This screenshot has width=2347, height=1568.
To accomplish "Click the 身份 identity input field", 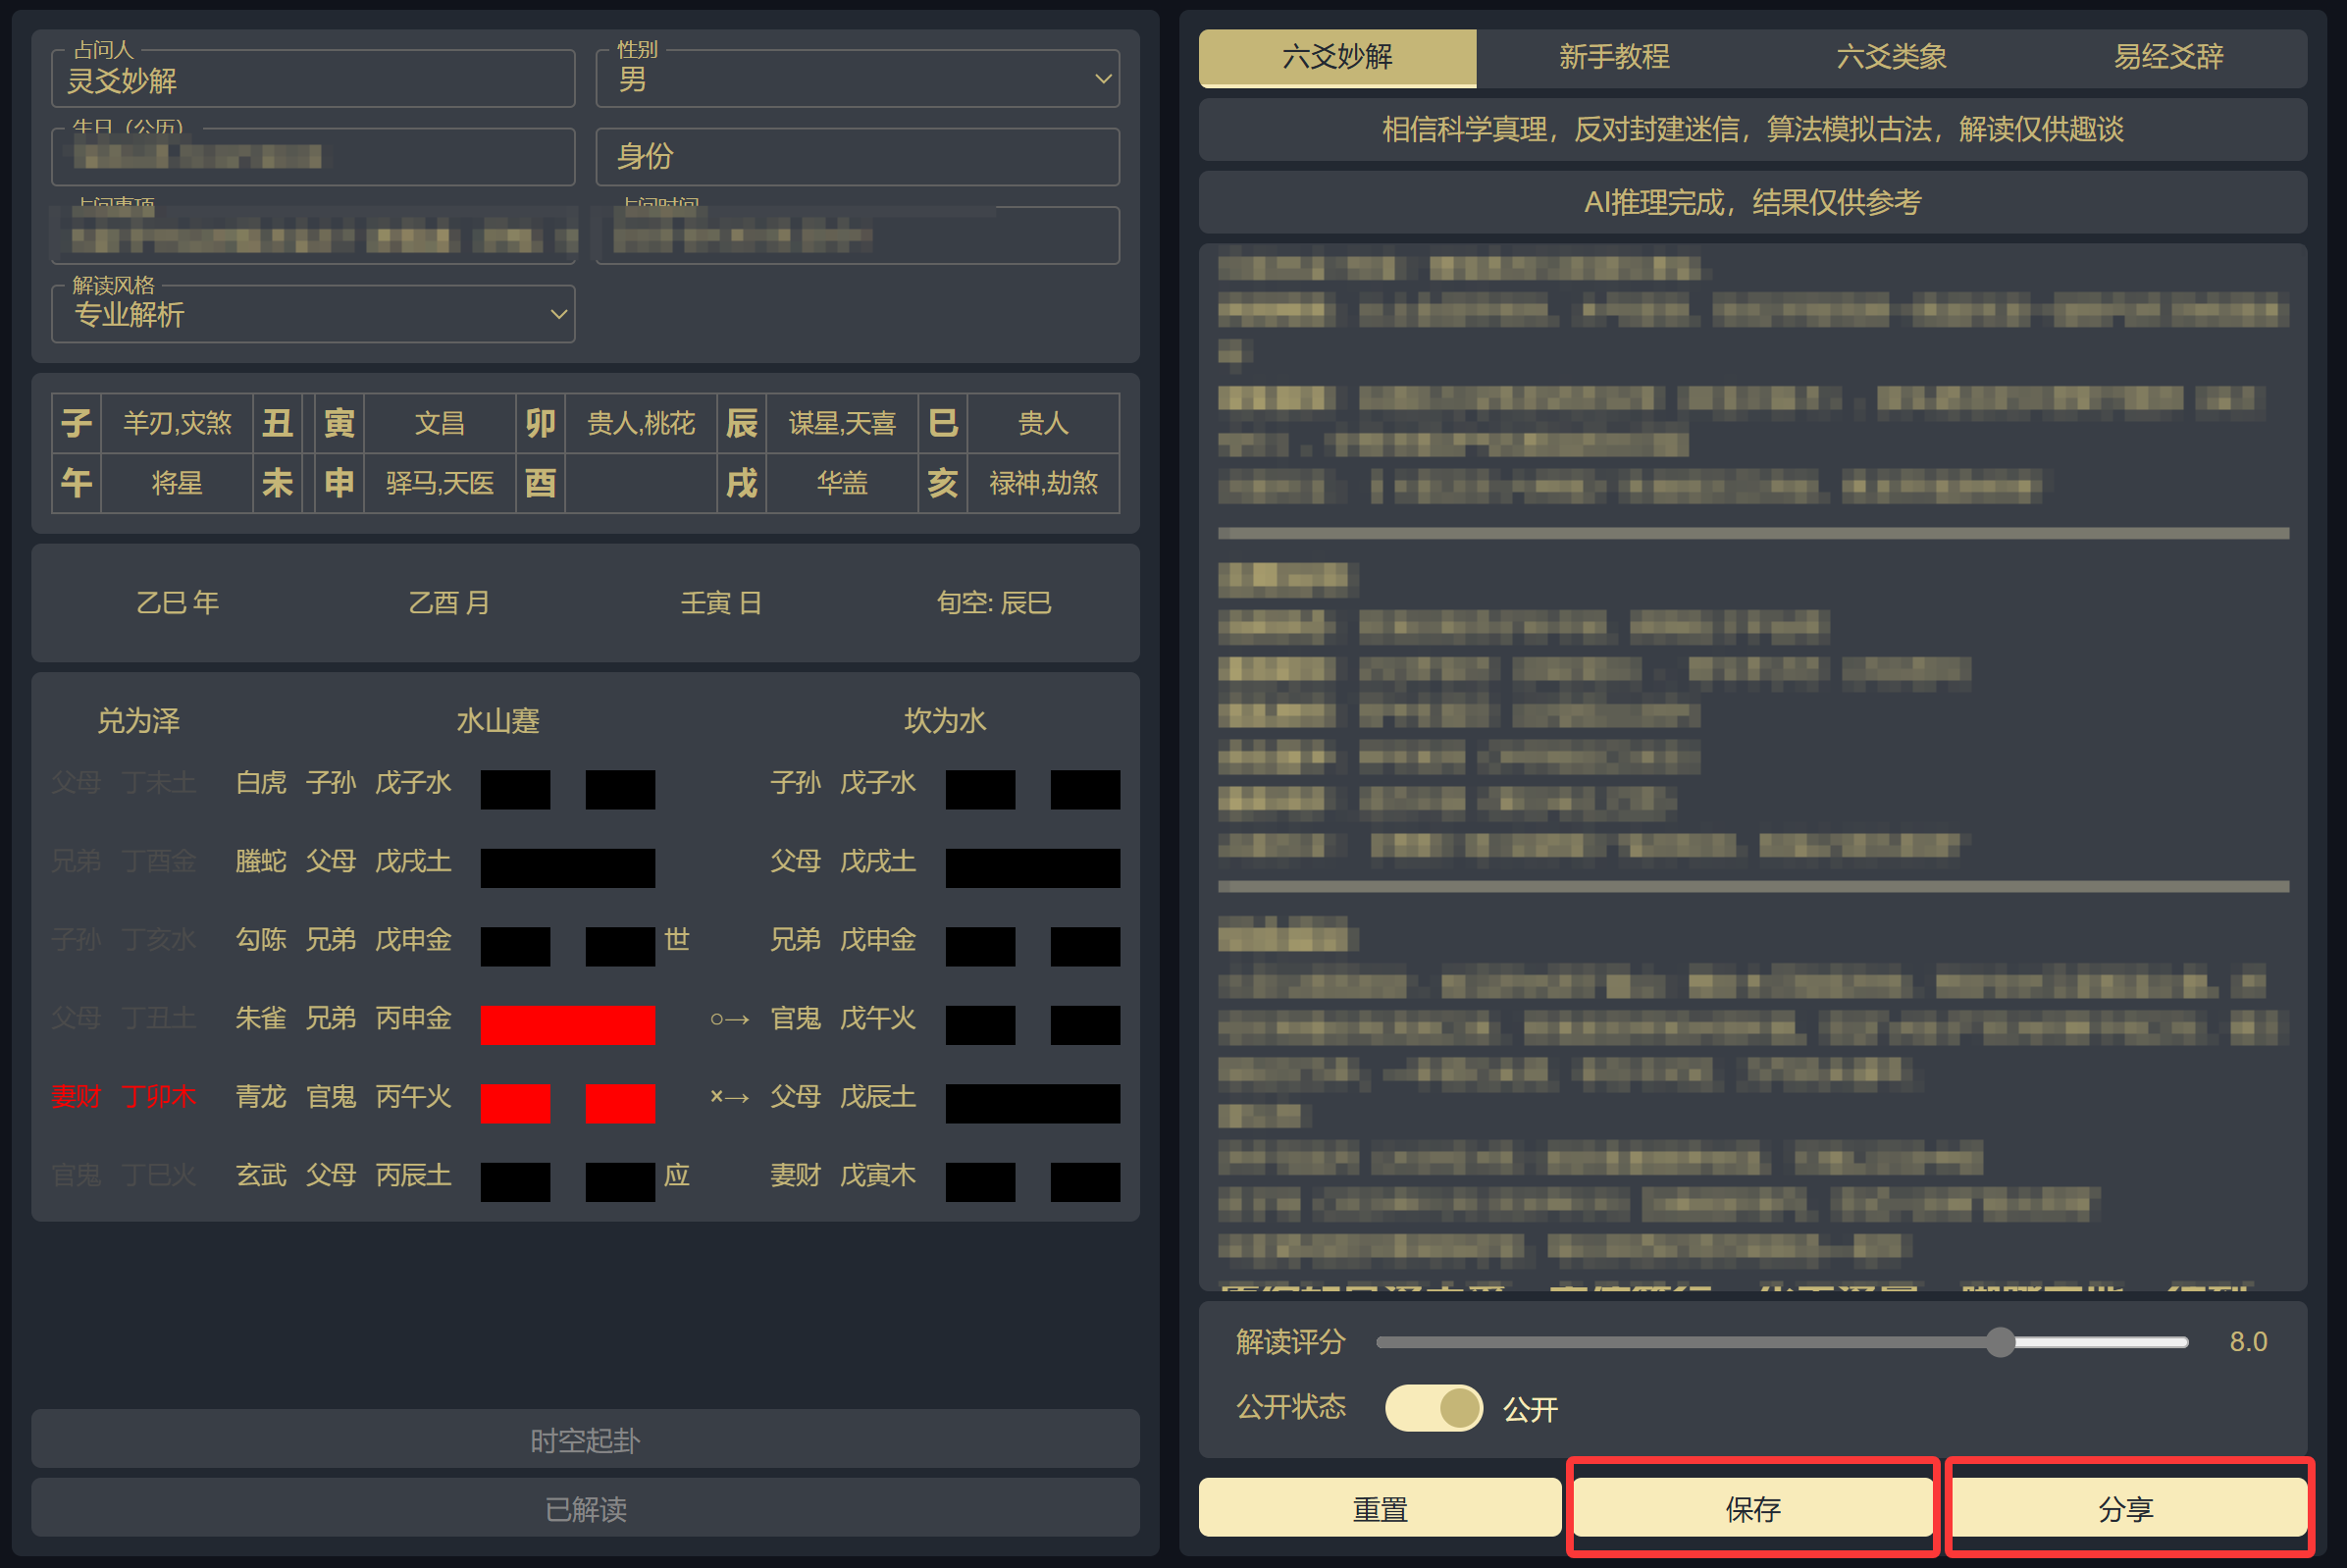I will (856, 157).
